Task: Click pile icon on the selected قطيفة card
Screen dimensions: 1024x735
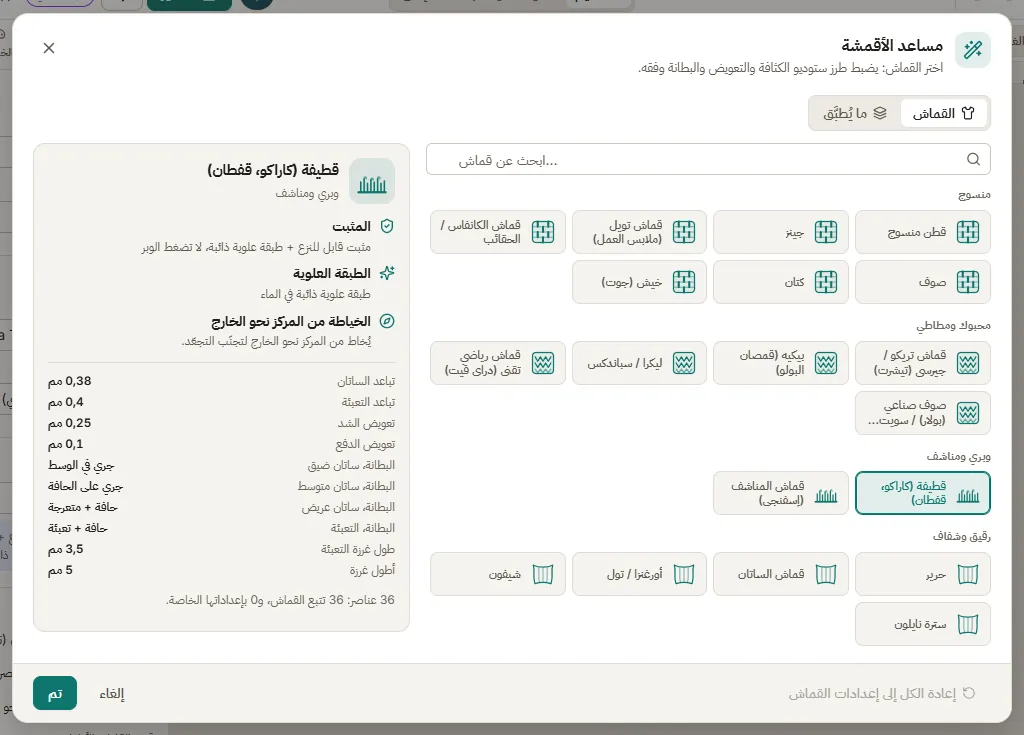Action: coord(967,497)
